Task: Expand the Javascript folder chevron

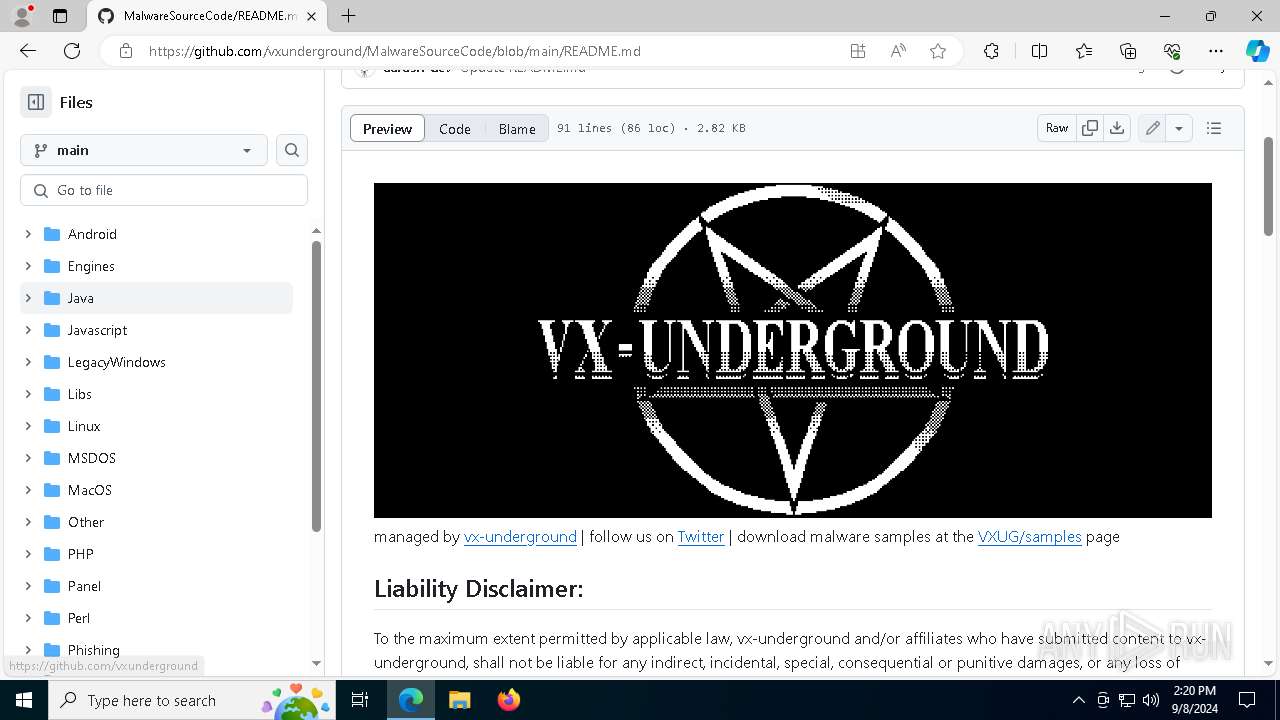Action: [28, 330]
